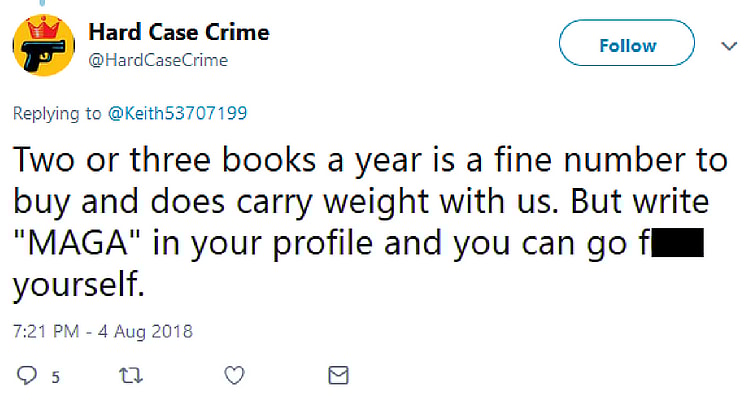Viewport: 750px width, 400px height.
Task: Click the Hard Case Crime display name
Action: pyautogui.click(x=179, y=32)
